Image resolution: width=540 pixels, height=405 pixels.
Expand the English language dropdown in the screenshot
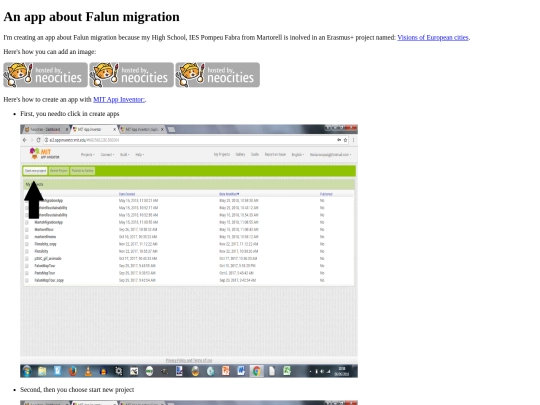point(298,155)
